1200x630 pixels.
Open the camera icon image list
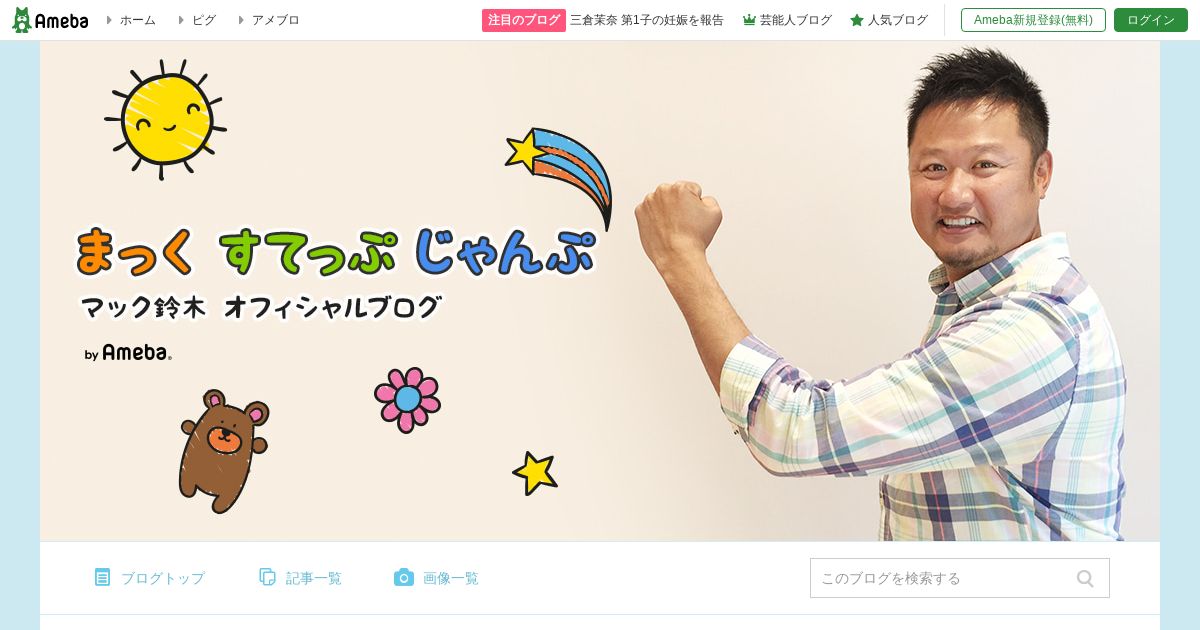click(404, 577)
